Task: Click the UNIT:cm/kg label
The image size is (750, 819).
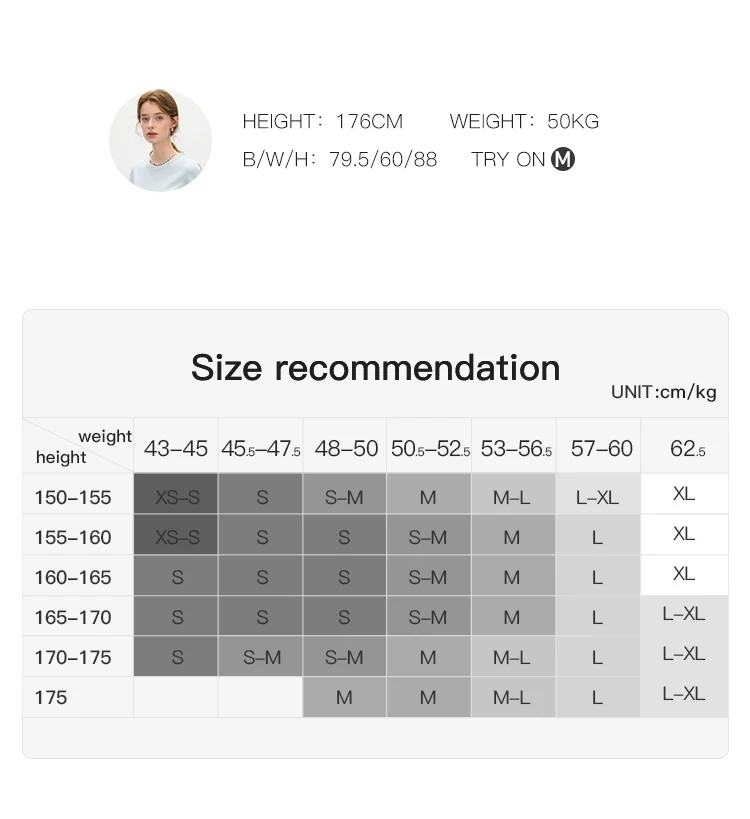Action: pos(663,392)
